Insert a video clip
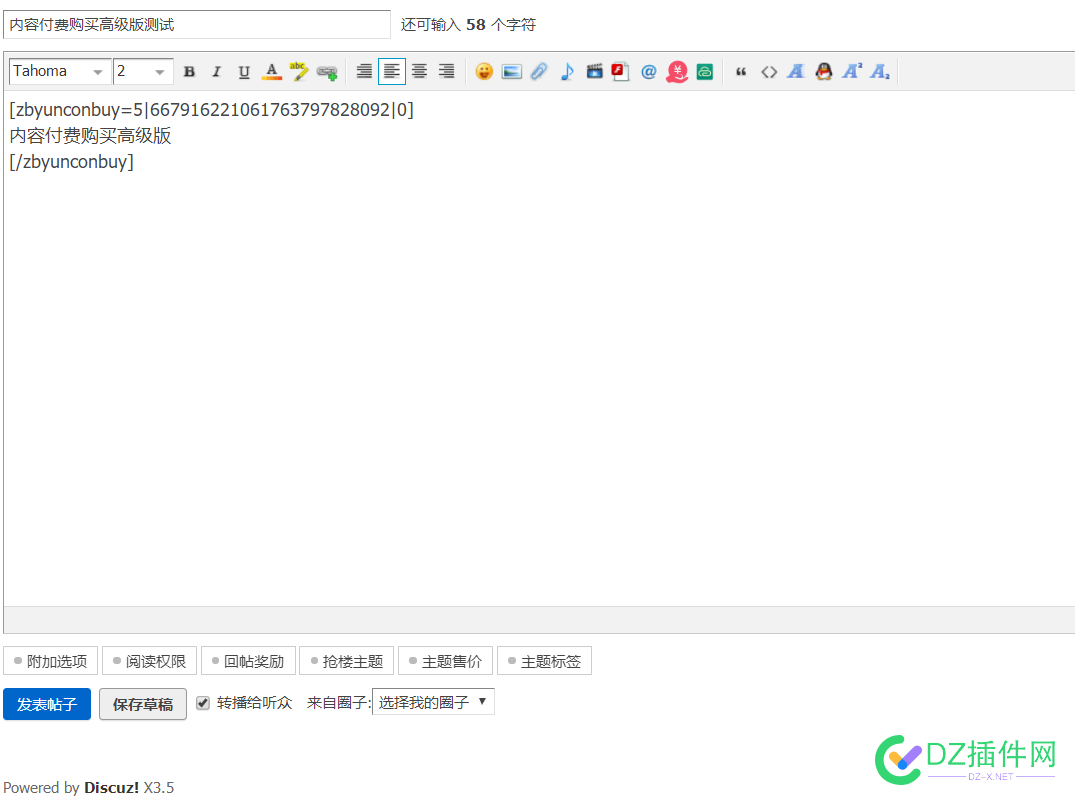The image size is (1075, 800). [594, 71]
